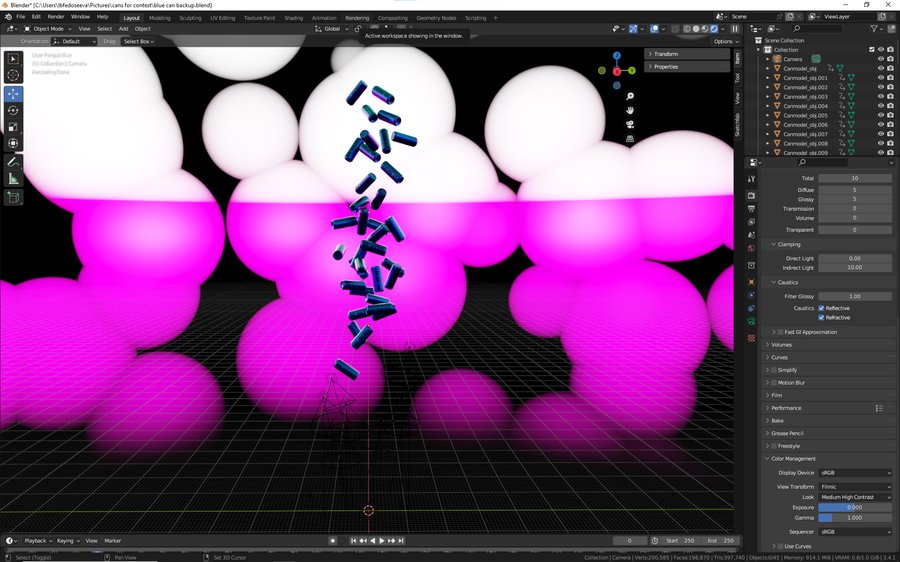Toggle camera view icon in viewport
Image resolution: width=900 pixels, height=562 pixels.
[x=630, y=125]
